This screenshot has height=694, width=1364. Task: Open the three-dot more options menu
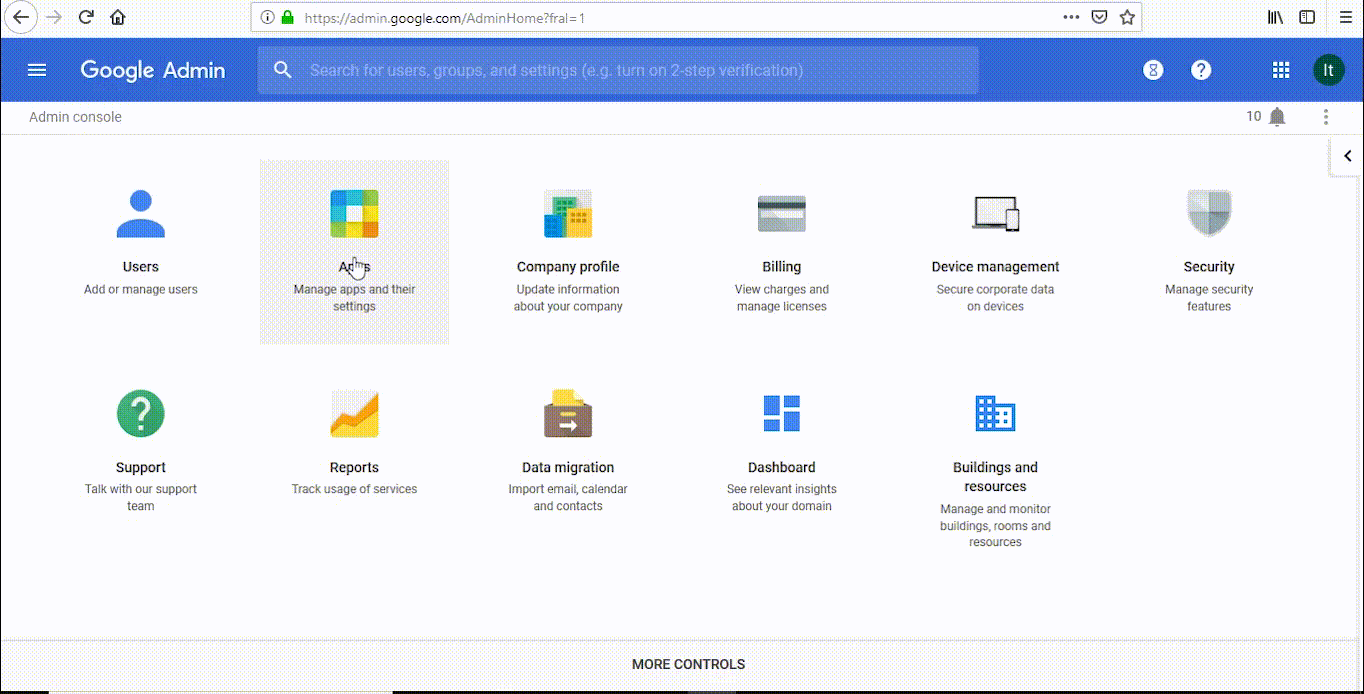pyautogui.click(x=1326, y=117)
